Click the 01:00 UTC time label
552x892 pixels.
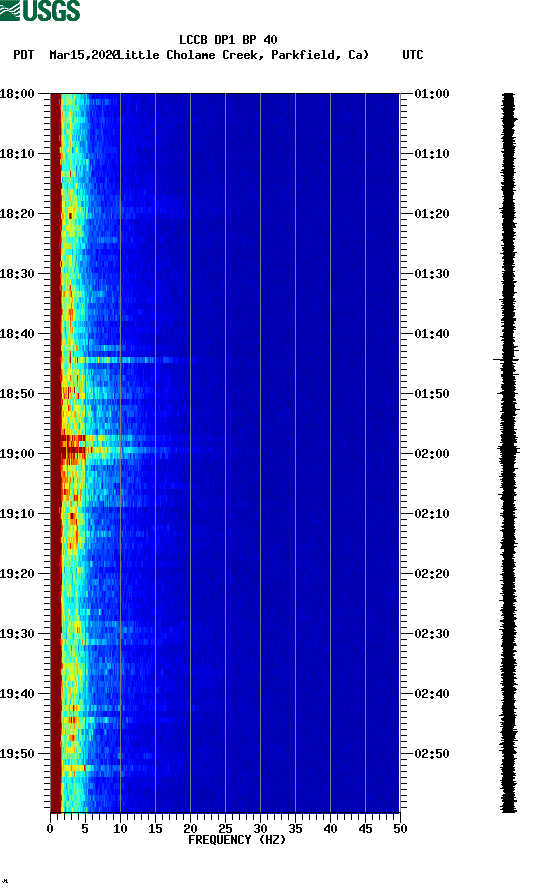[432, 94]
